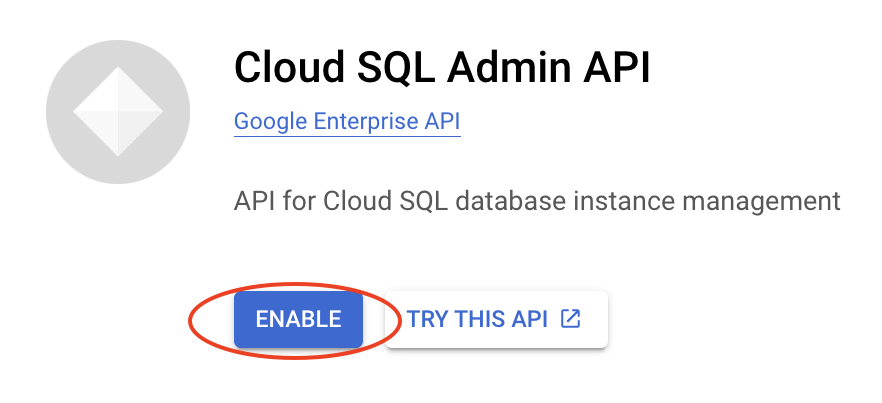Click the word ENABLE on the blue button
This screenshot has width=882, height=403.
(298, 320)
